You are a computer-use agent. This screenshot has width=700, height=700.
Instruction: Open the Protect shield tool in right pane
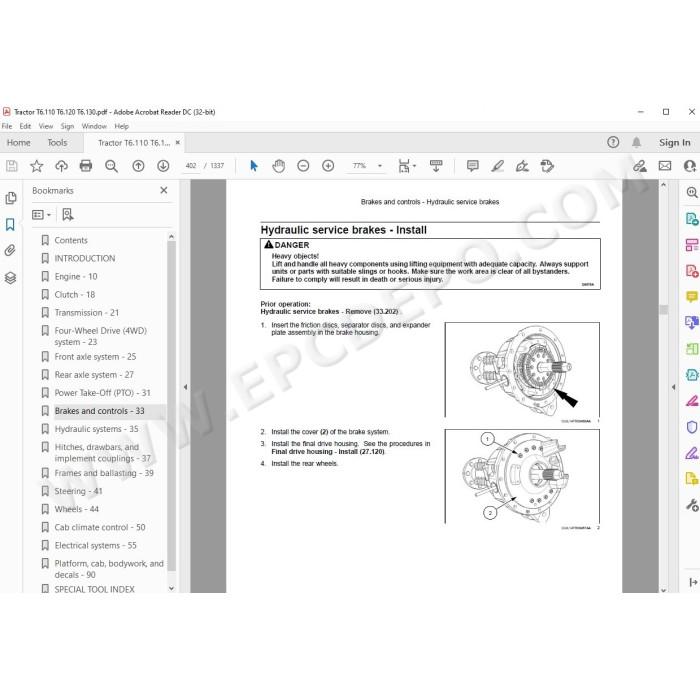(x=692, y=427)
